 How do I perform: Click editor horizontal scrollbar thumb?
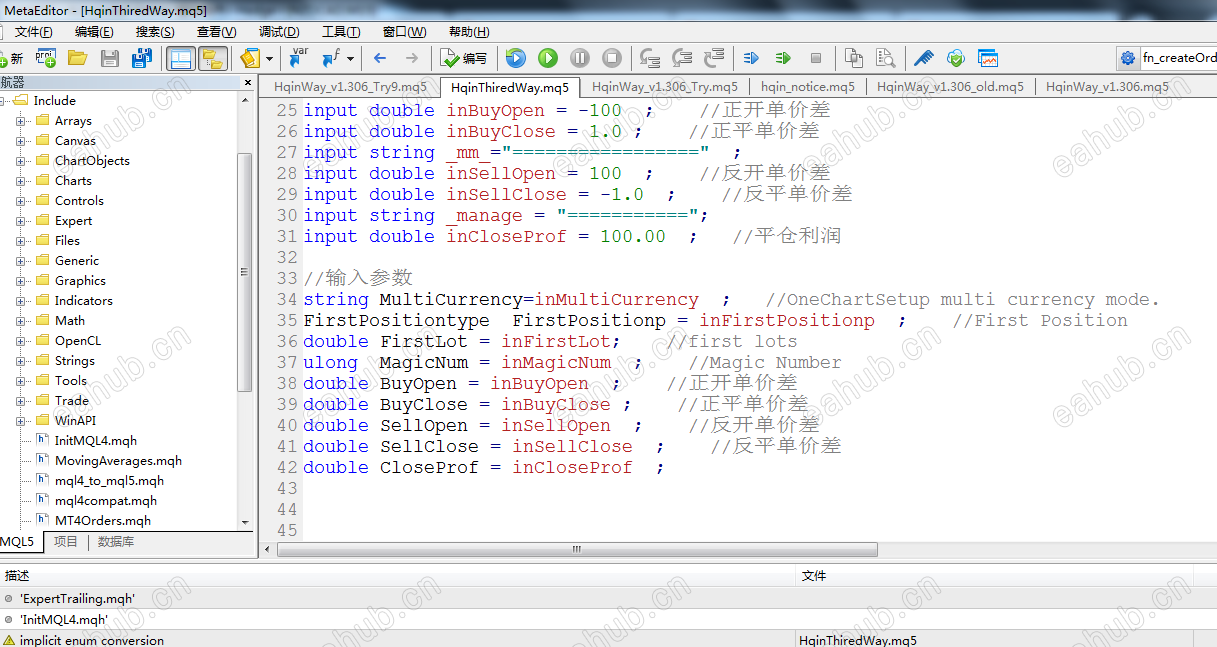point(578,549)
